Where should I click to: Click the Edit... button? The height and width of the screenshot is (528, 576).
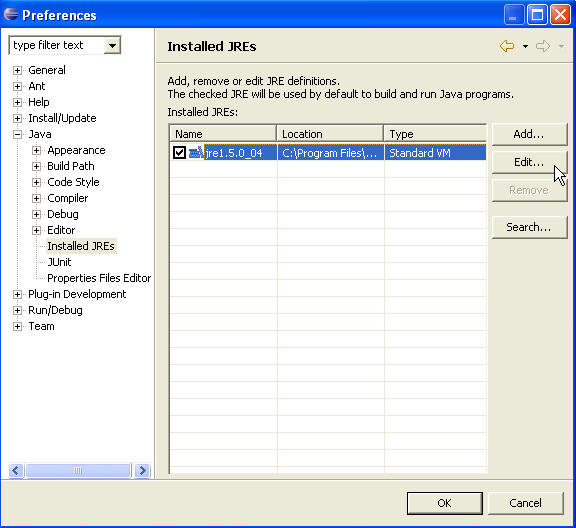coord(529,162)
